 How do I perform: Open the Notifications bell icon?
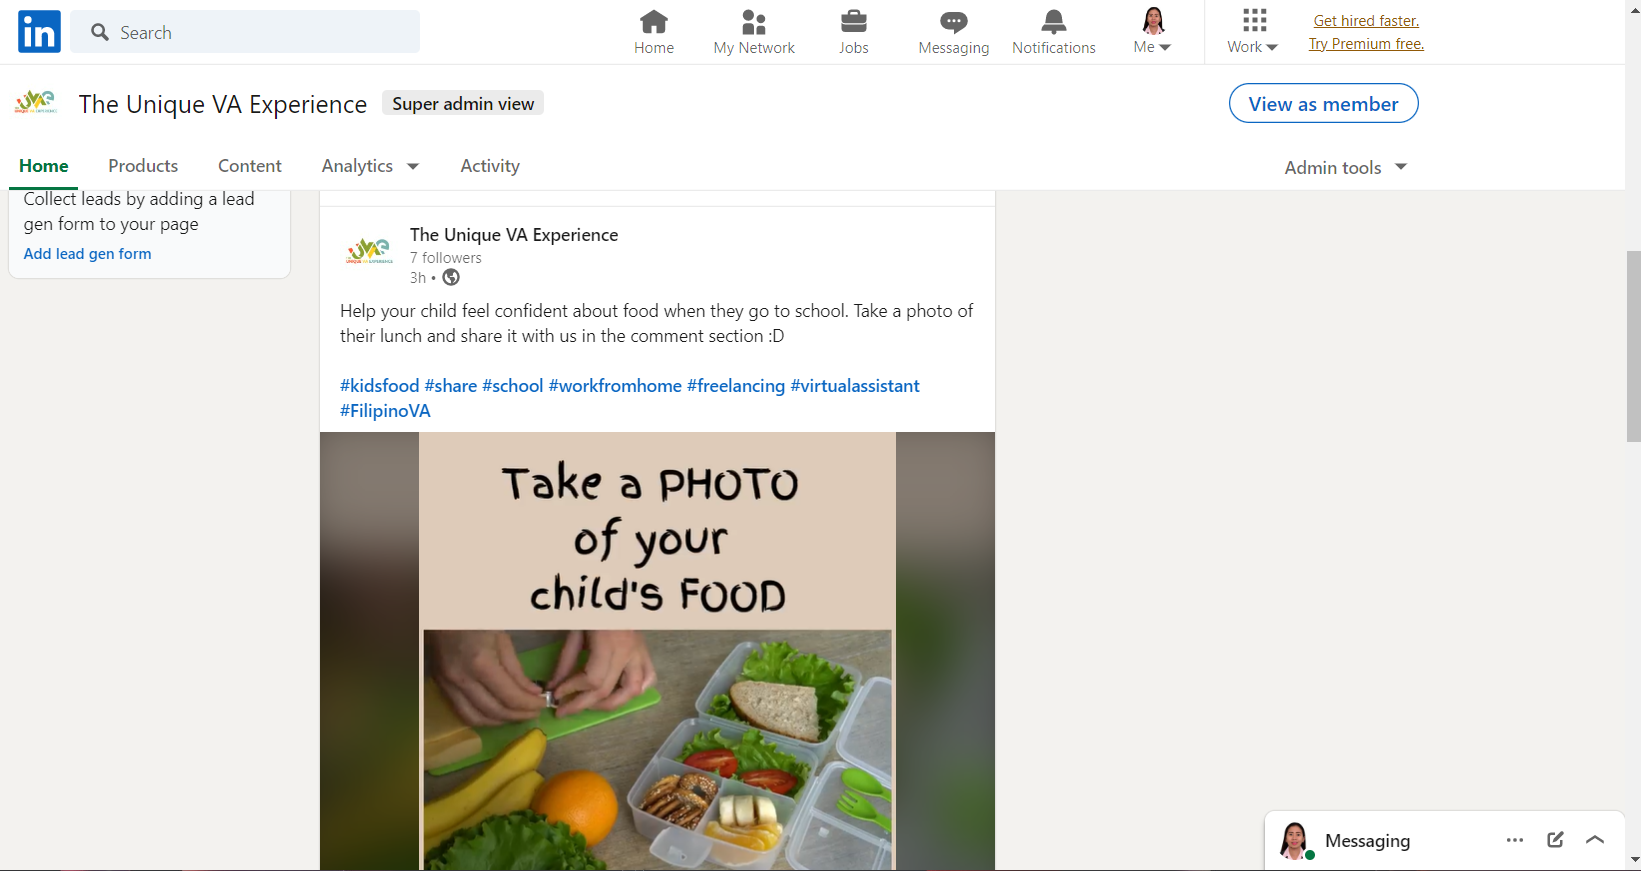tap(1054, 21)
